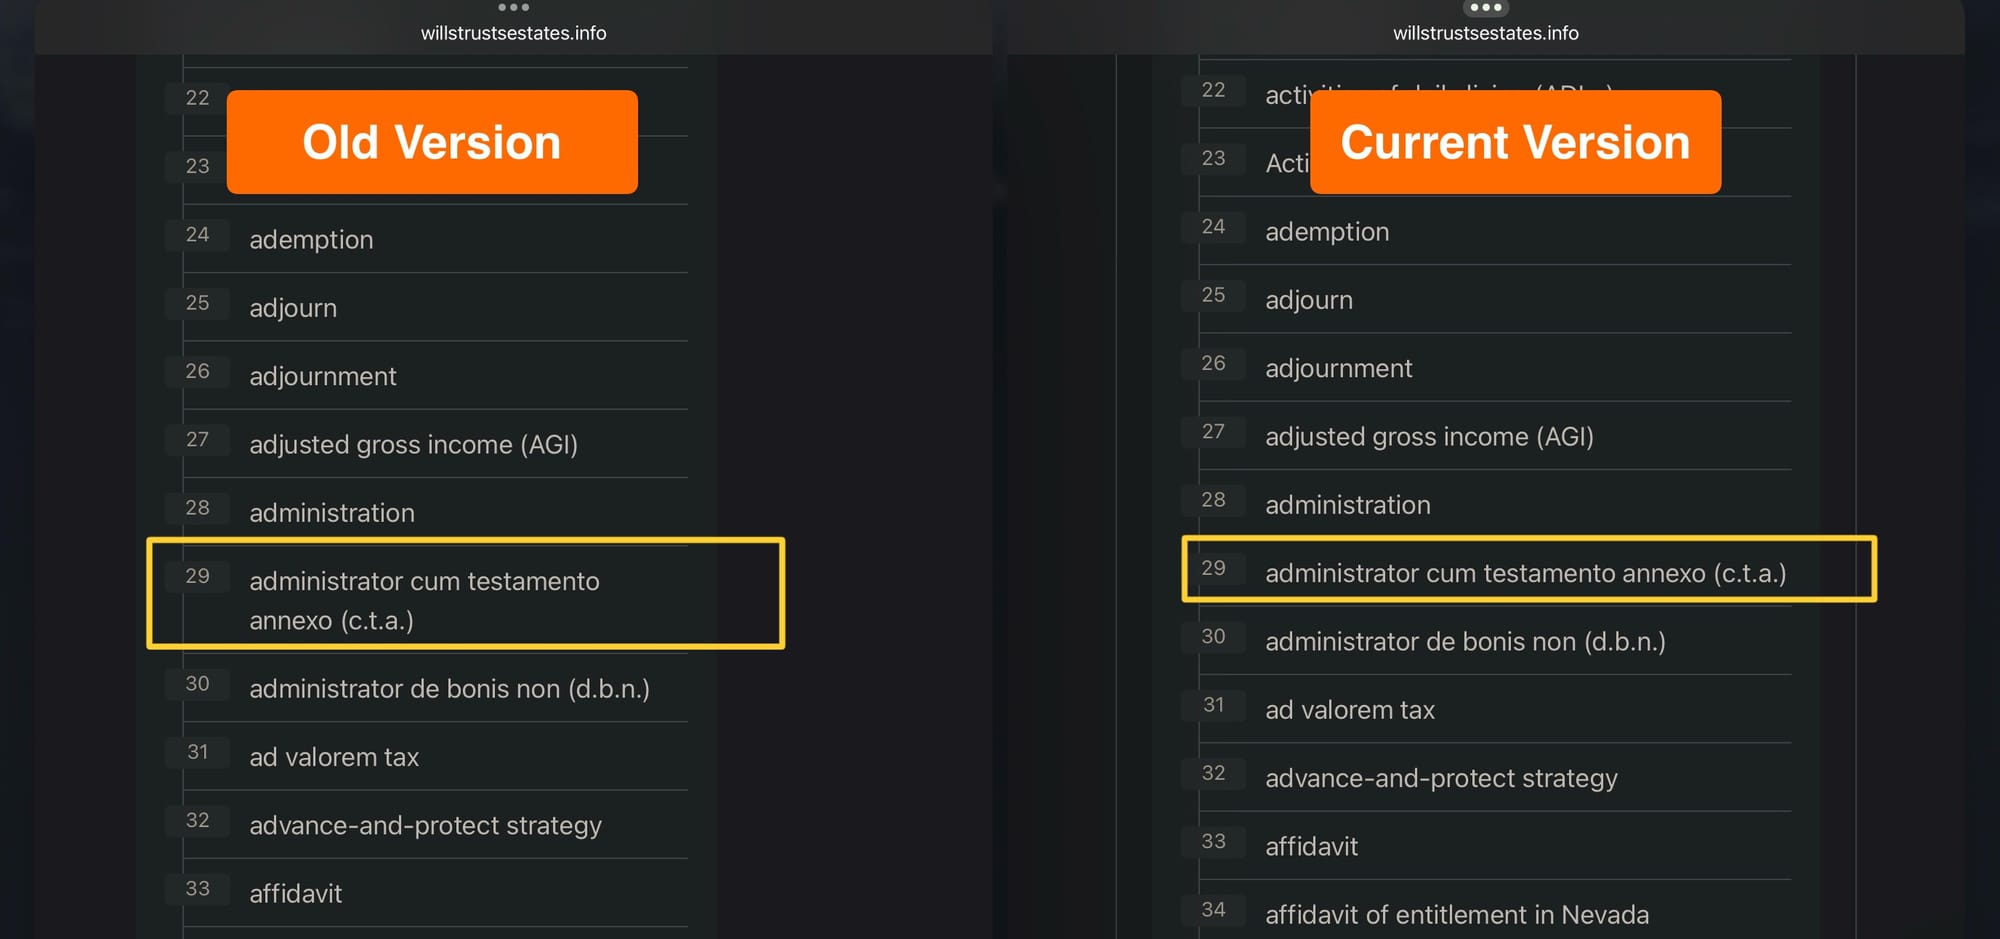Select 'ad valorem tax' in the right window

1350,710
